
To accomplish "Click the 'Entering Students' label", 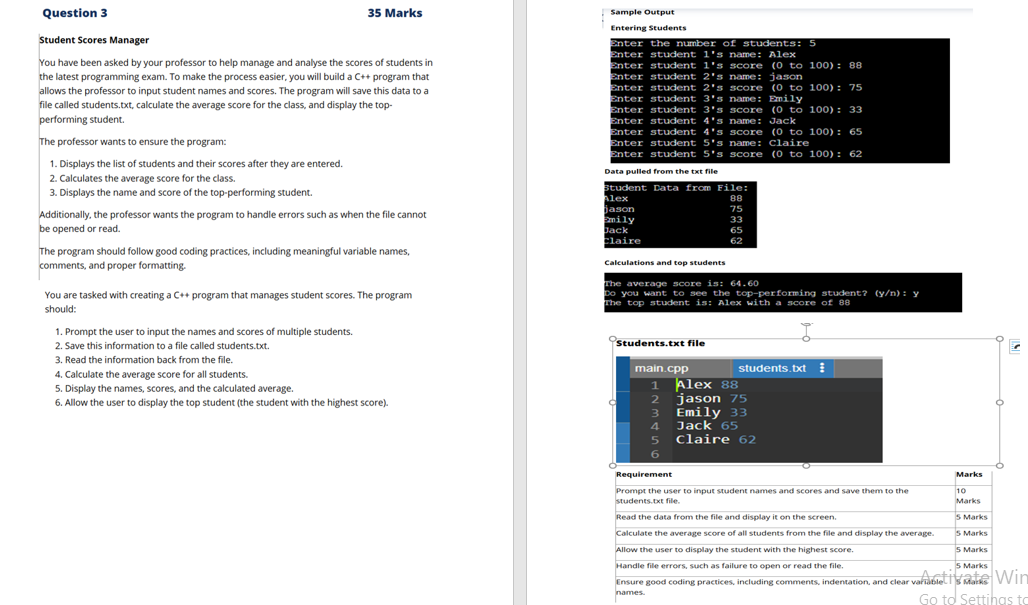I will point(648,28).
